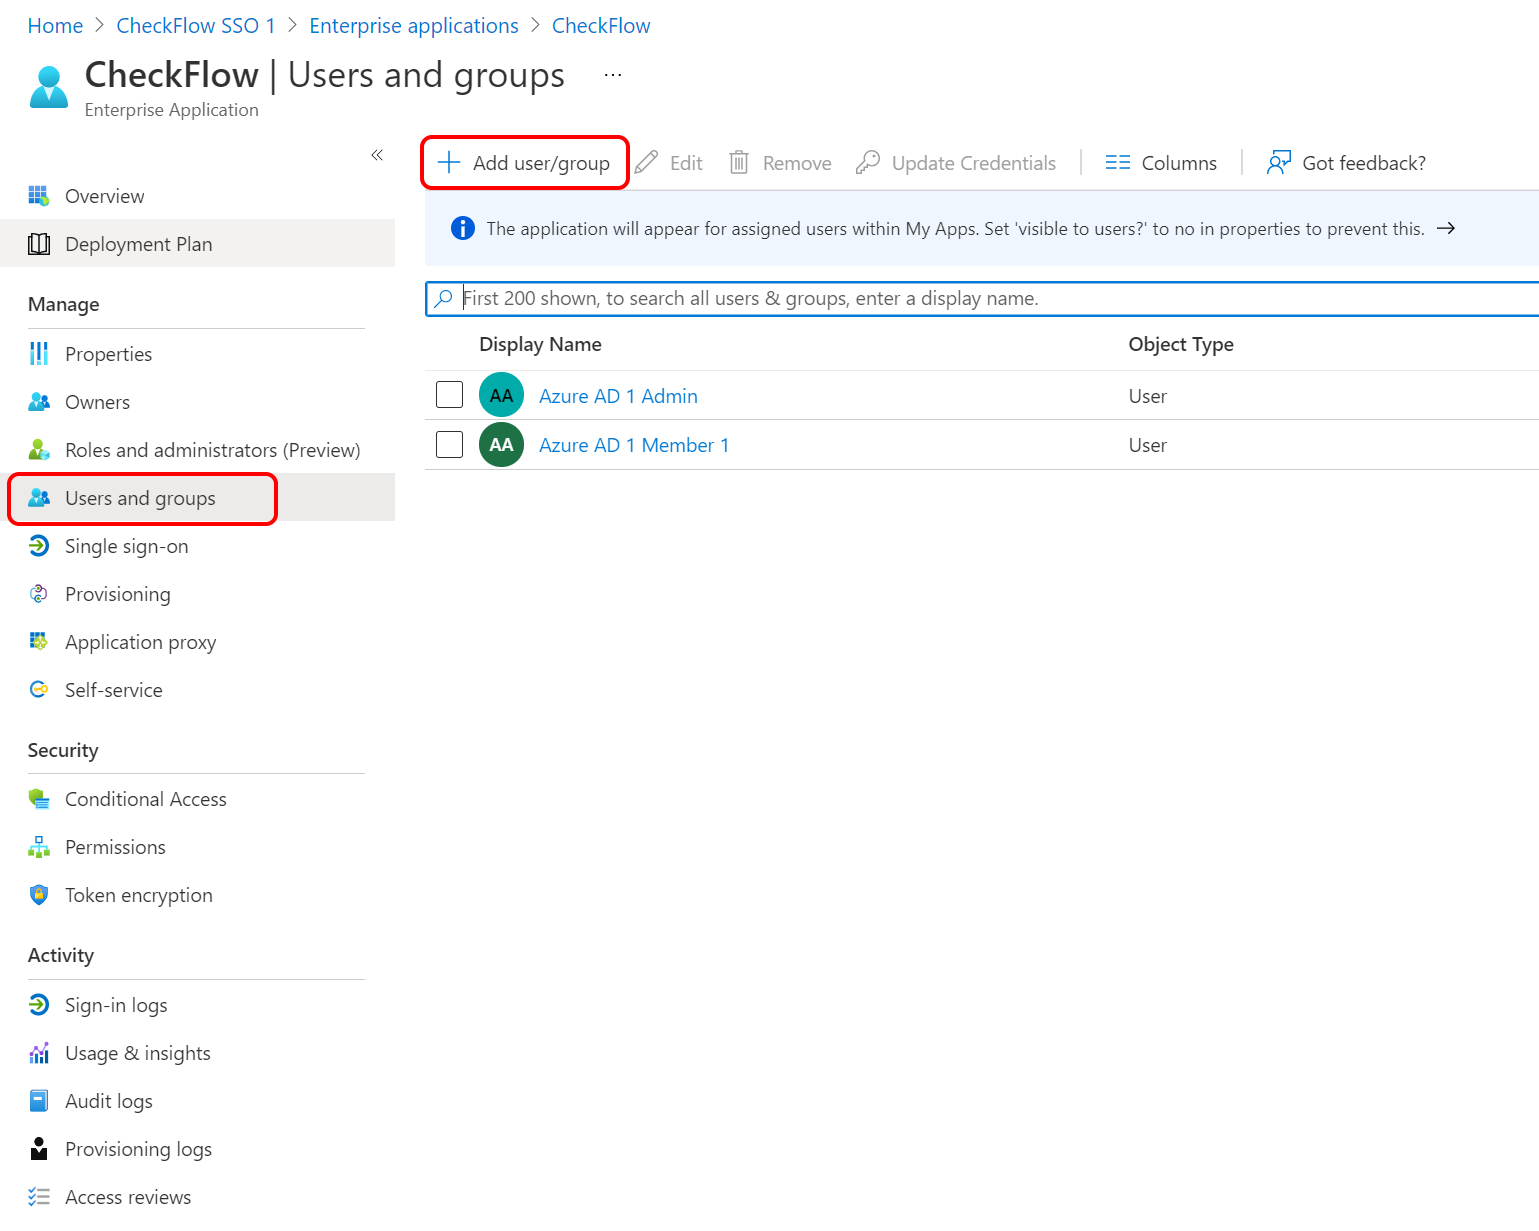
Task: Click the Conditional Access shield icon
Action: click(39, 799)
